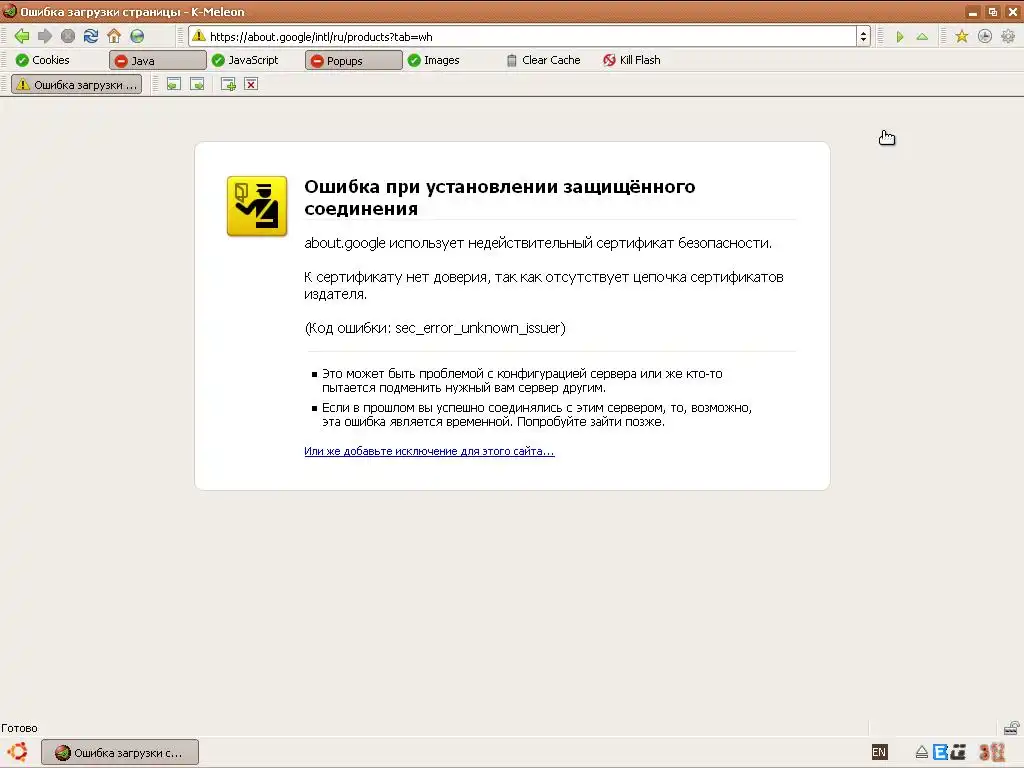The image size is (1024, 768).
Task: Toggle Cookies permission
Action: (x=42, y=60)
